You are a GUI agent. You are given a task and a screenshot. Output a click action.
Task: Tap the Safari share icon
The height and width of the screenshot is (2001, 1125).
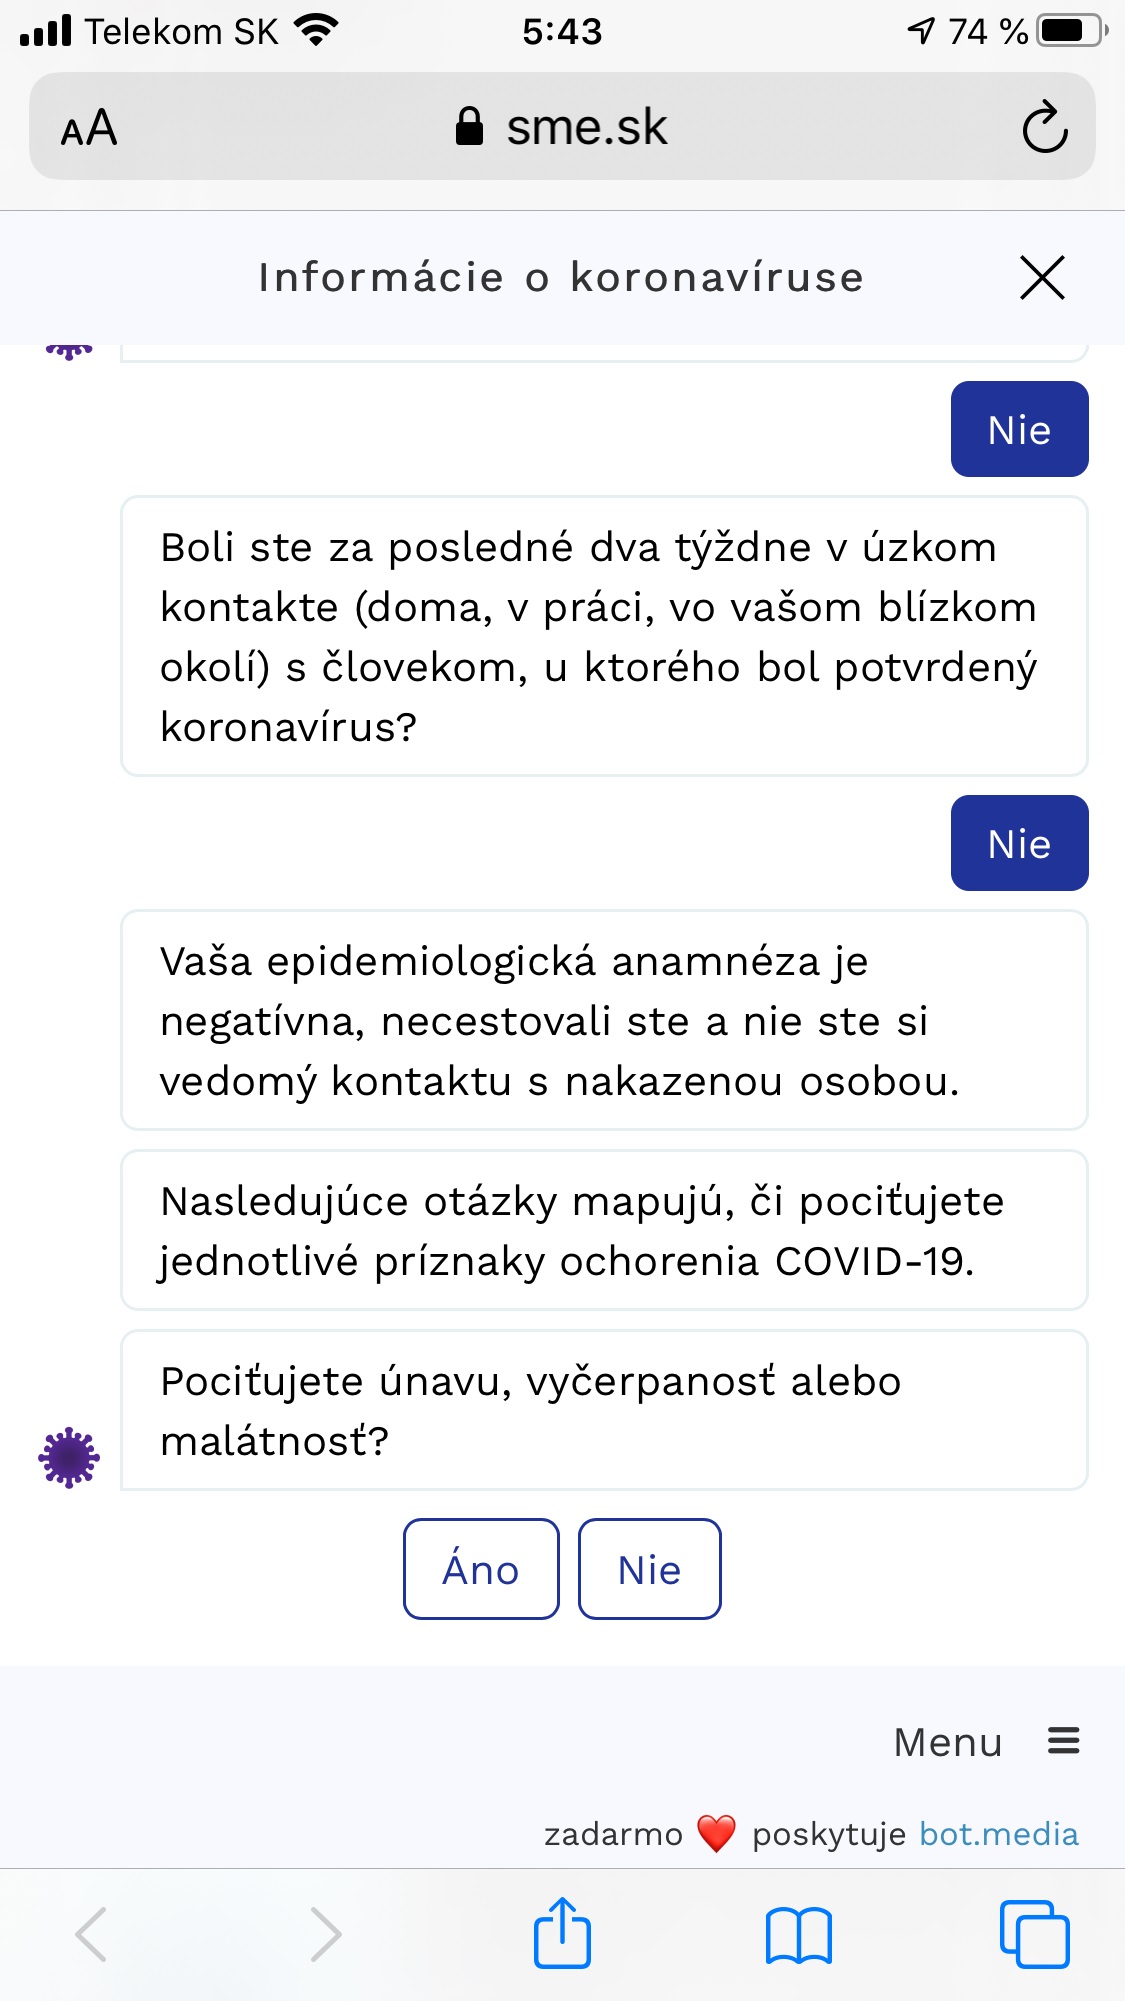click(562, 1933)
